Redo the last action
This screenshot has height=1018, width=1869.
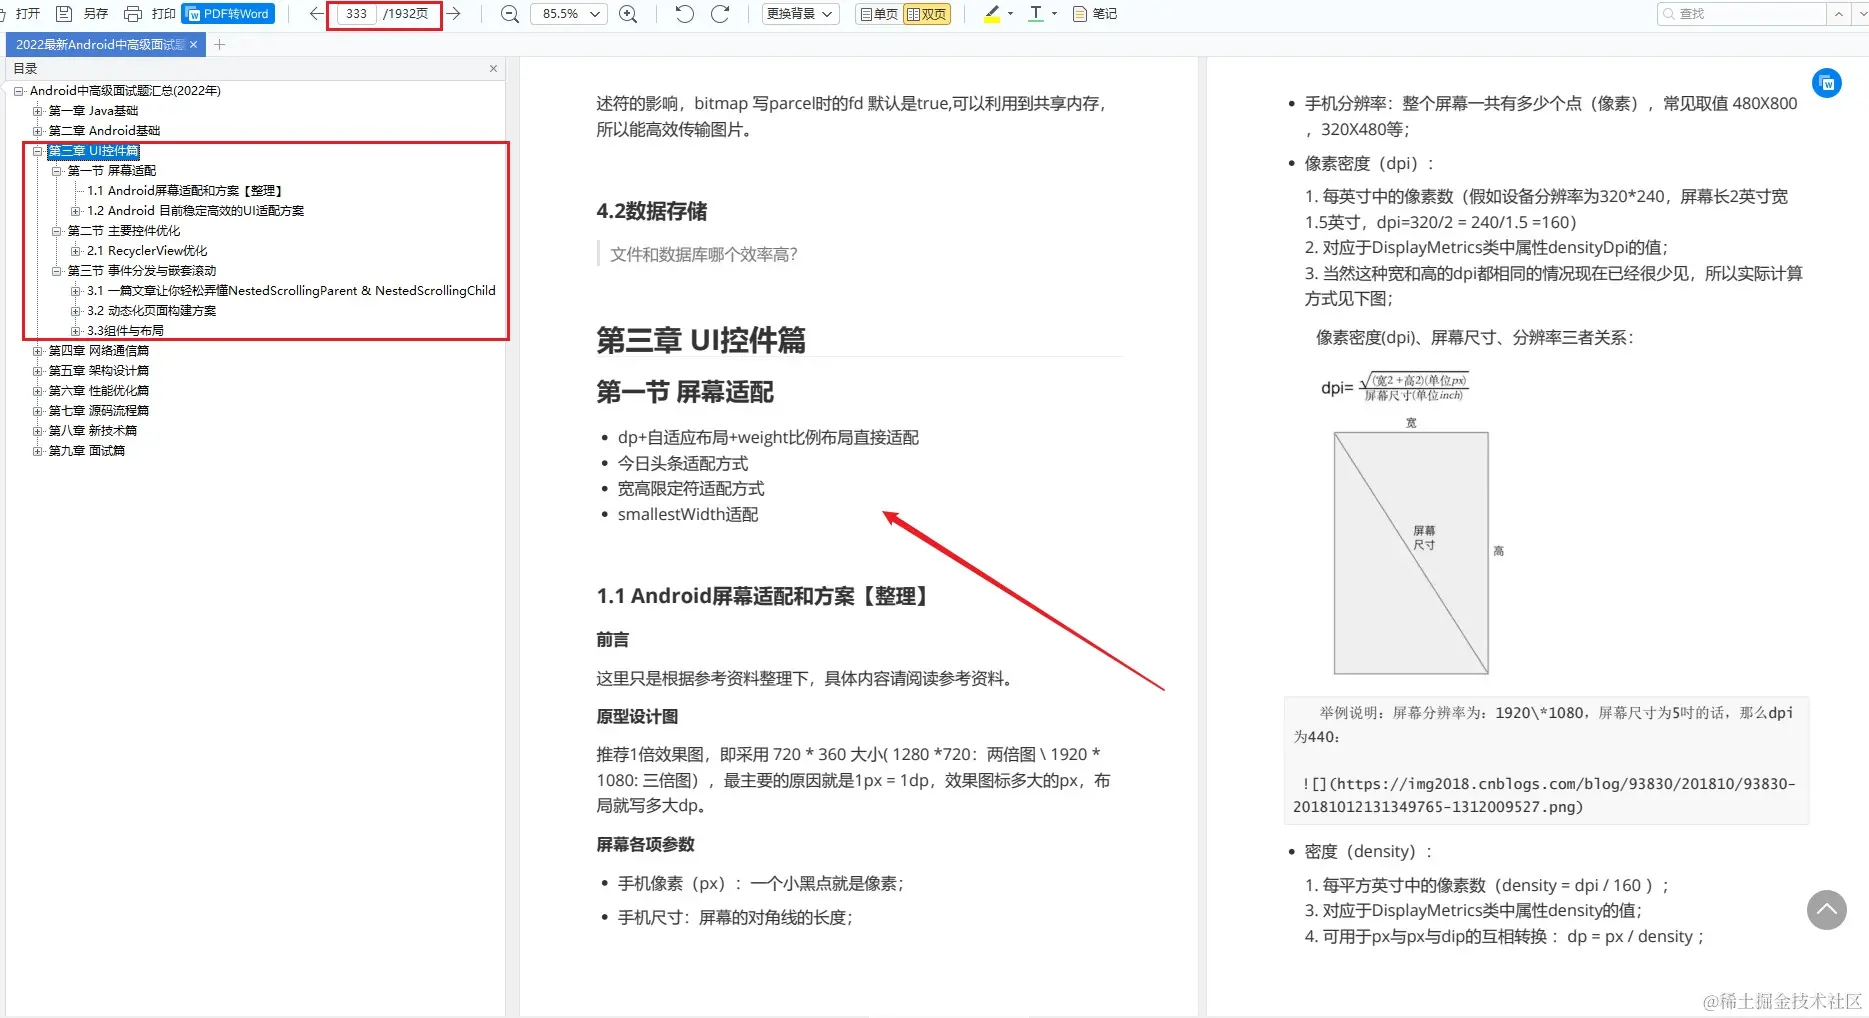click(x=722, y=13)
